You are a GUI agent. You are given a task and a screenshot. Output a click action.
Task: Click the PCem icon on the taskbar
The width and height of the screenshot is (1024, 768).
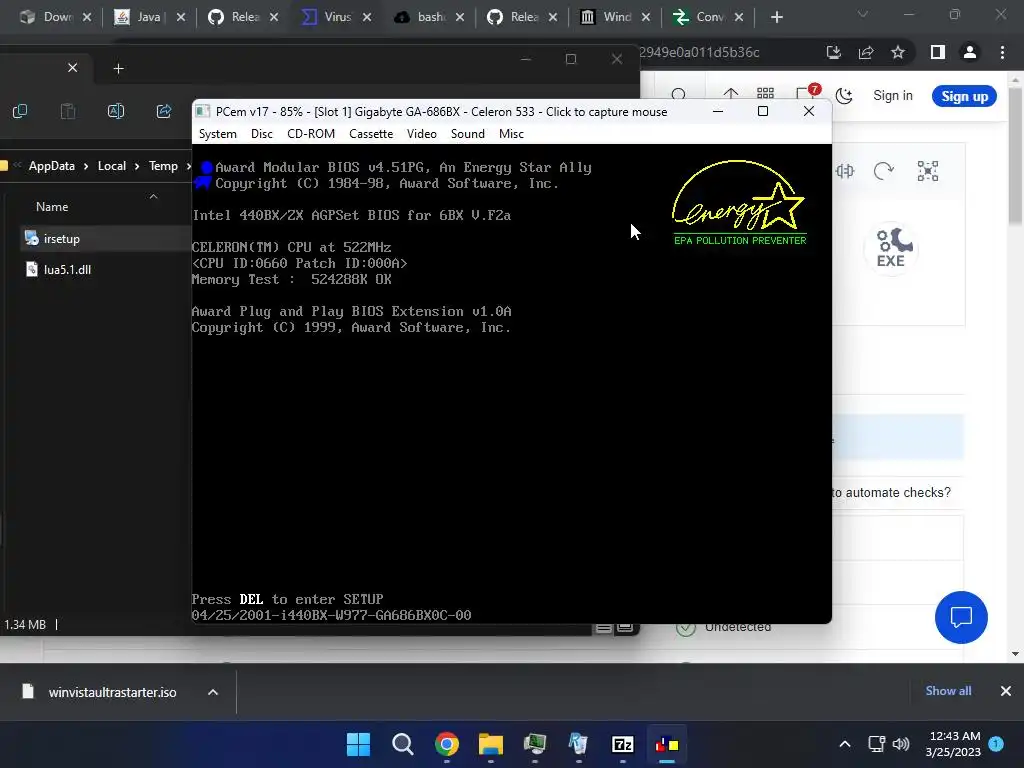coord(667,744)
